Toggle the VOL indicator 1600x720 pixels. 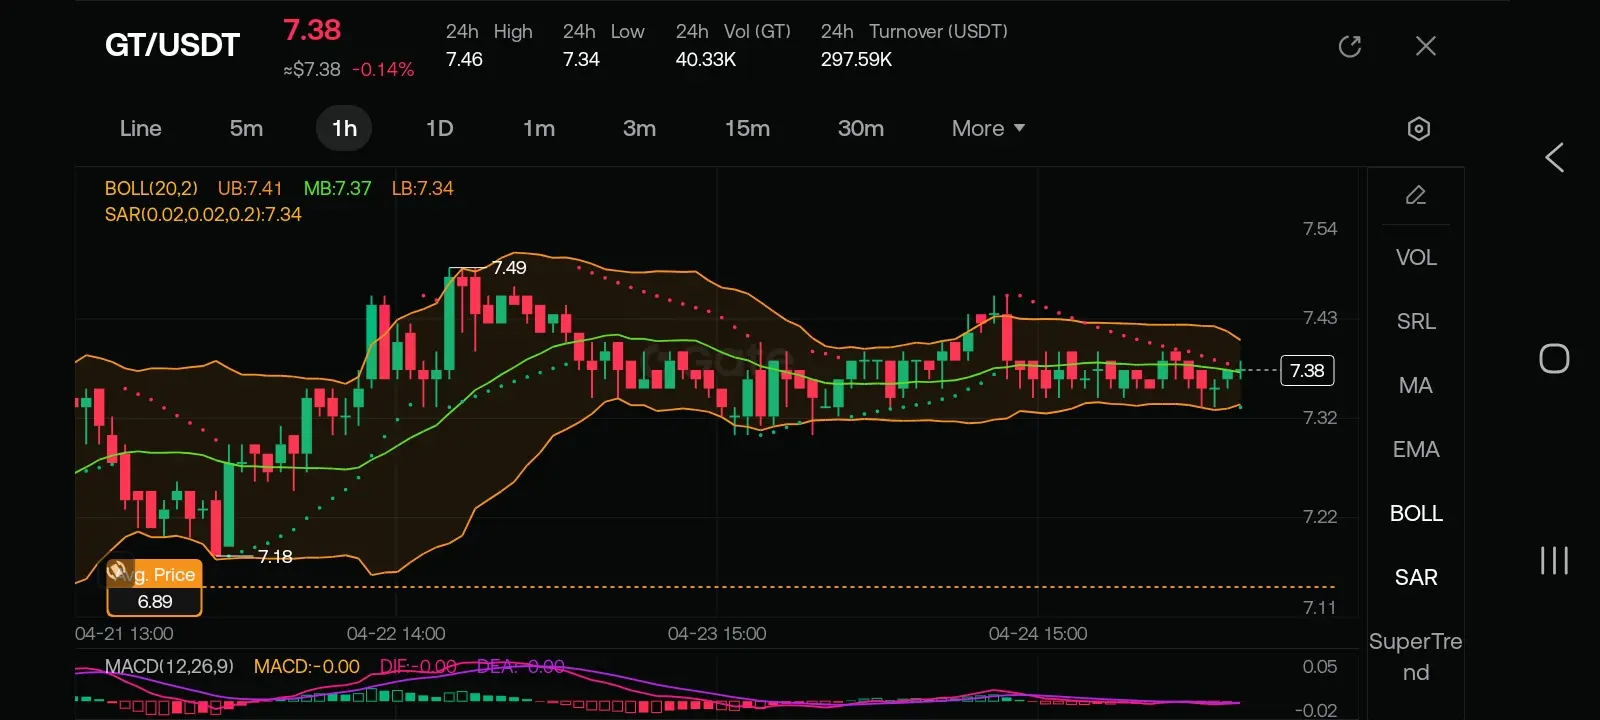pyautogui.click(x=1416, y=257)
